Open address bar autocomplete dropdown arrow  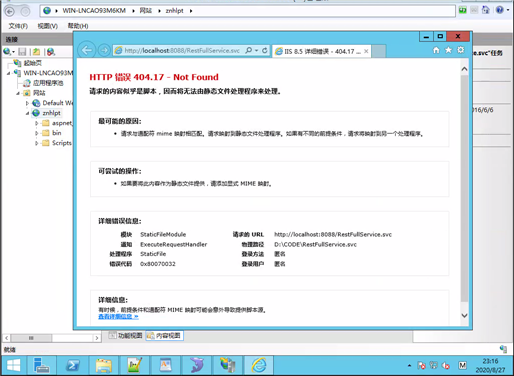[x=257, y=50]
